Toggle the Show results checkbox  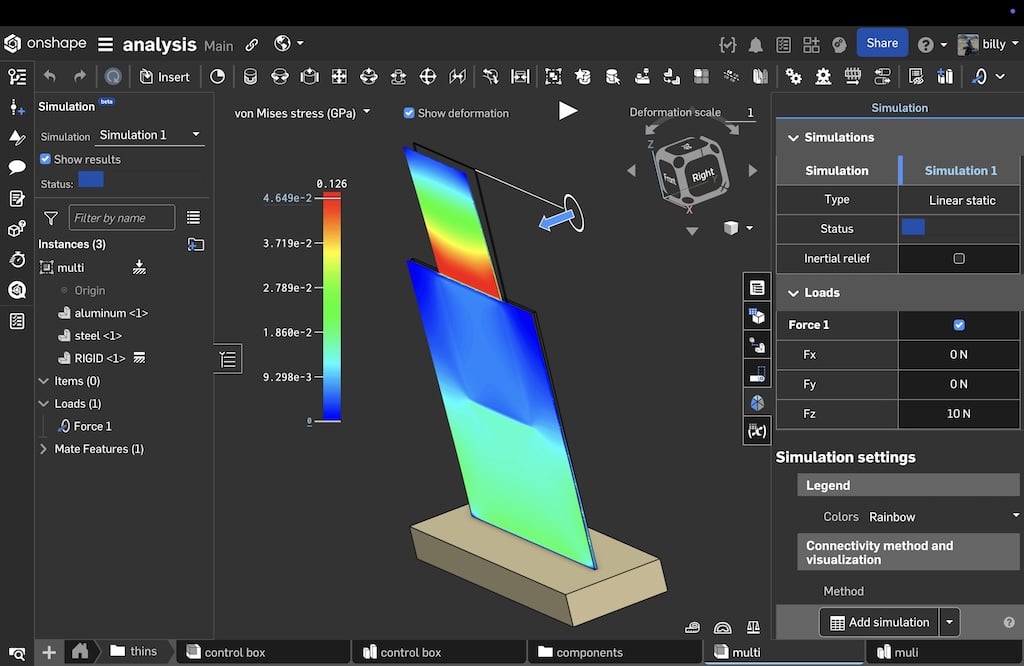(45, 159)
